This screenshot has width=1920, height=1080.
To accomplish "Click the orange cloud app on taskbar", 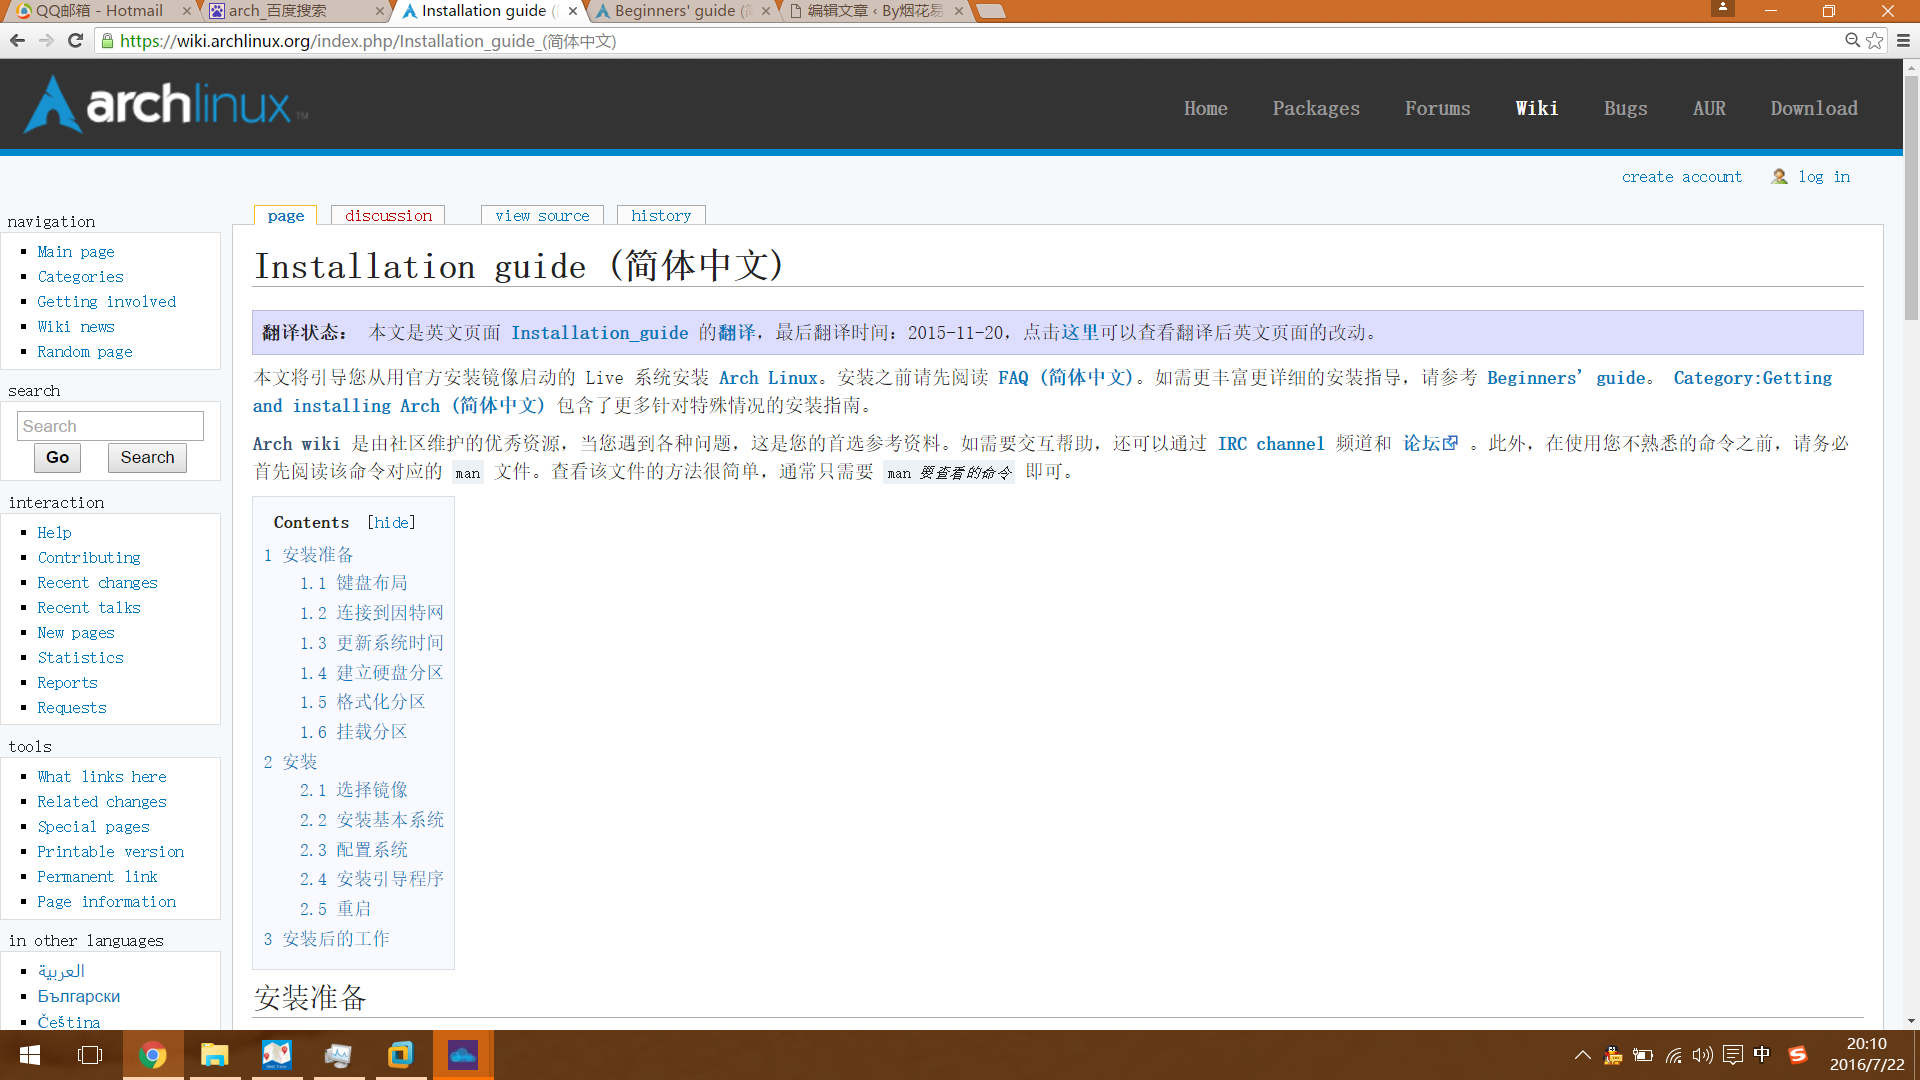I will point(462,1055).
